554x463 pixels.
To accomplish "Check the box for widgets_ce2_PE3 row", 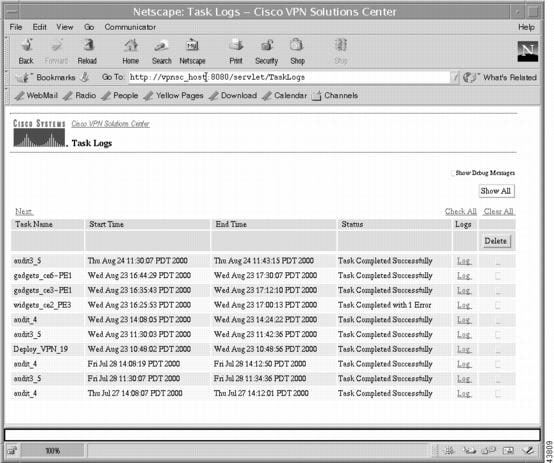I will [x=498, y=305].
